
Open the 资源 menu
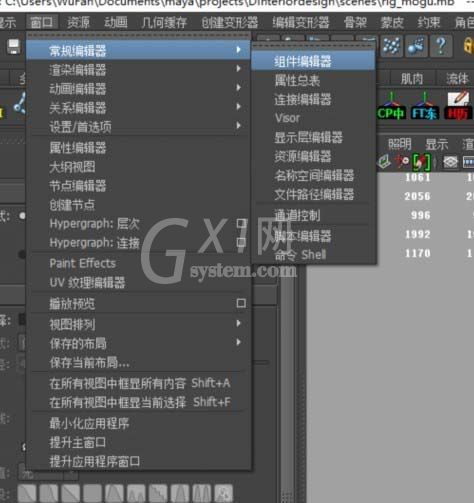click(x=79, y=22)
